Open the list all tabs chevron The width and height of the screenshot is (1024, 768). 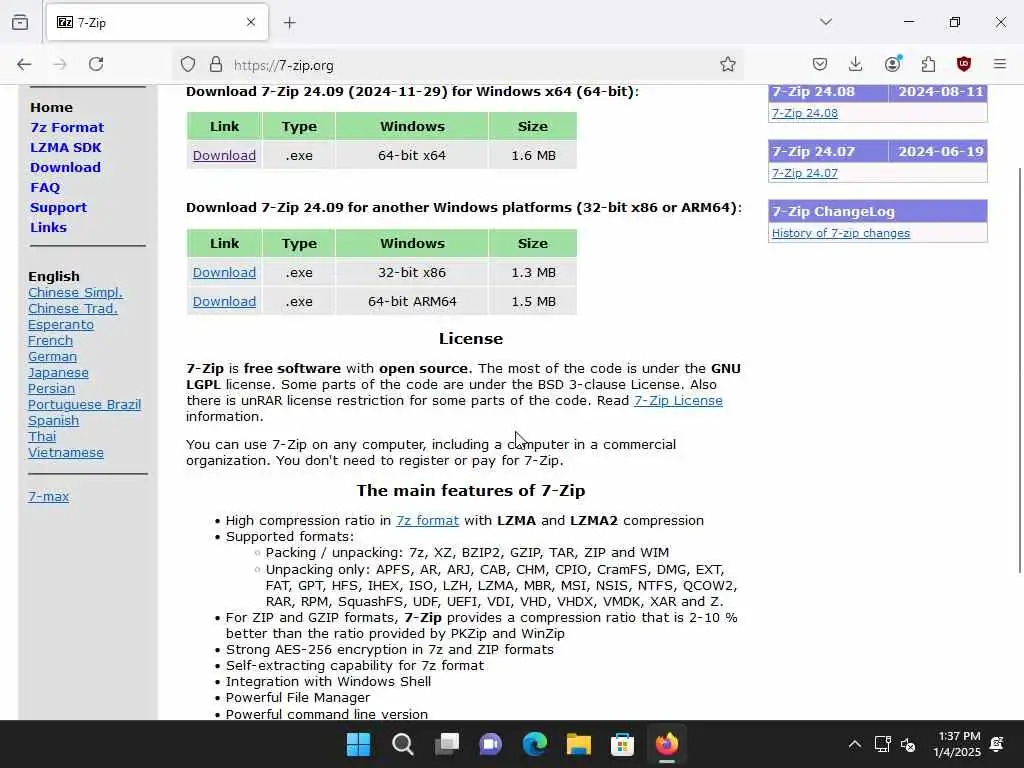click(x=826, y=22)
